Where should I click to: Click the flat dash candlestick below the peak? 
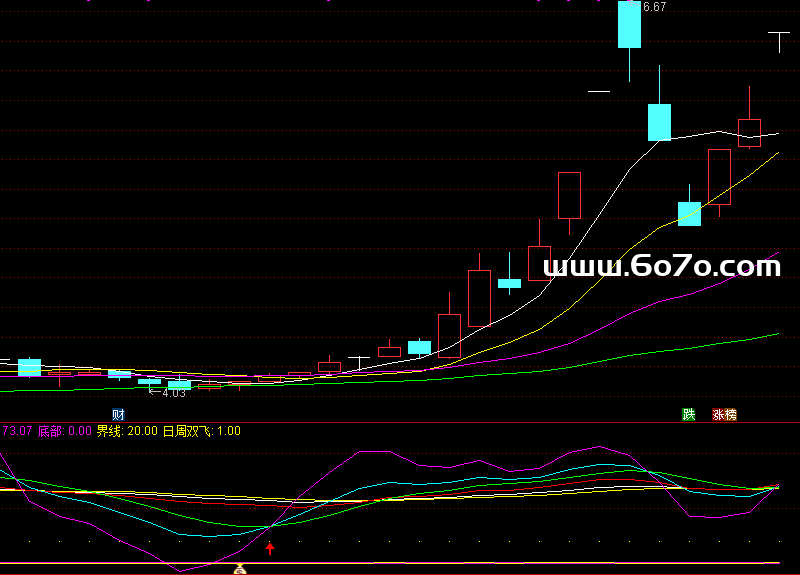coord(599,91)
